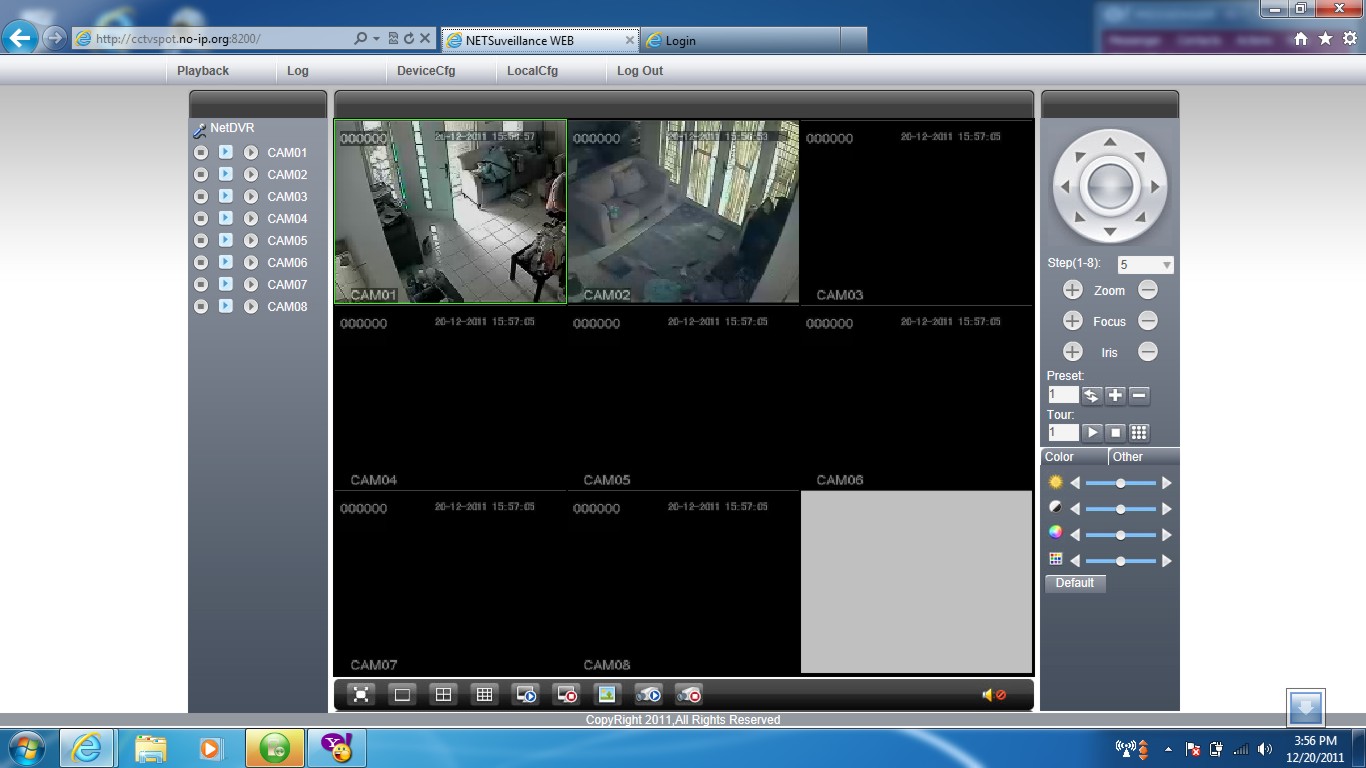The height and width of the screenshot is (768, 1366).
Task: Choose the four-channel split layout
Action: click(443, 694)
